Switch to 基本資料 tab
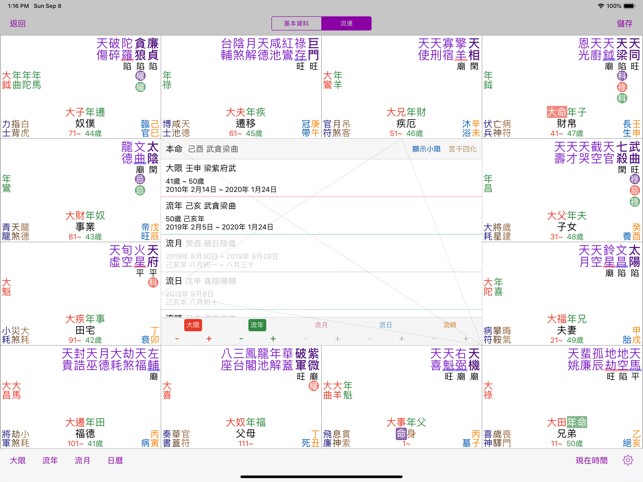Viewport: 643px width, 482px height. coord(296,23)
